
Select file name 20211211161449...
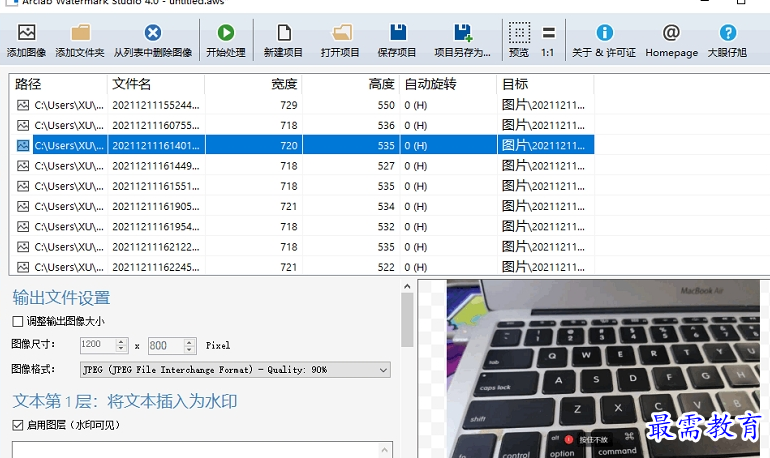[156, 166]
